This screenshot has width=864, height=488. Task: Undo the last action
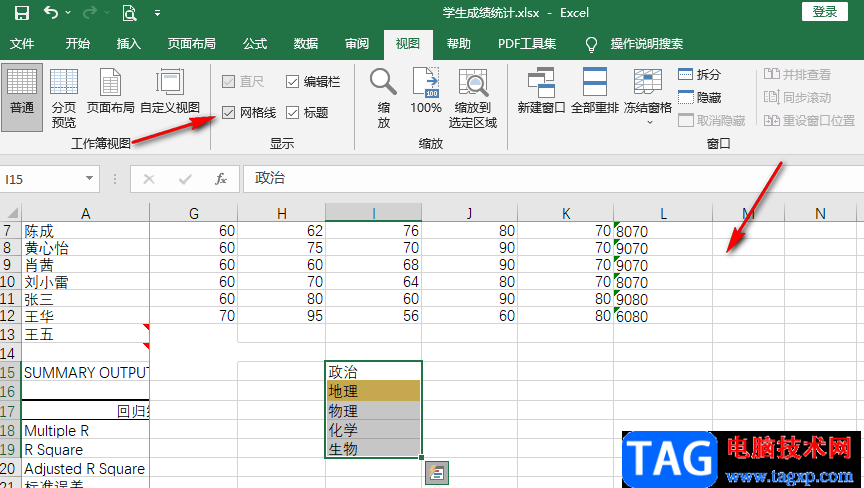point(51,12)
